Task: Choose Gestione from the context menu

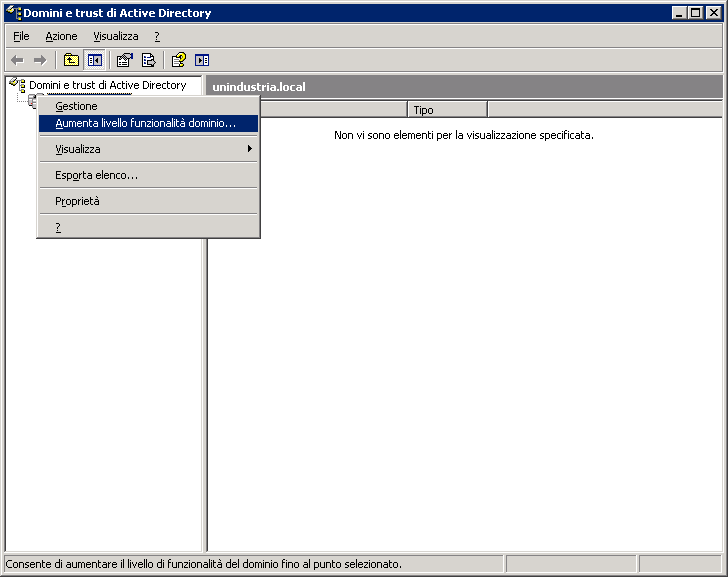Action: click(x=148, y=106)
